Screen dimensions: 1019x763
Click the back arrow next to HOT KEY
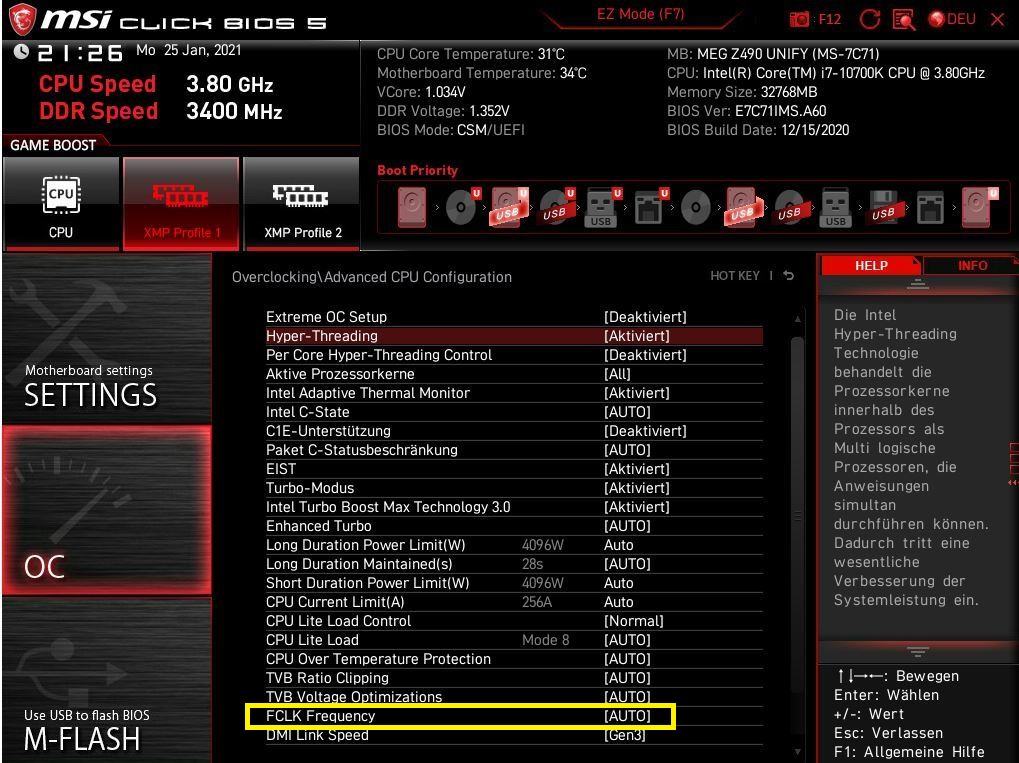coord(788,276)
